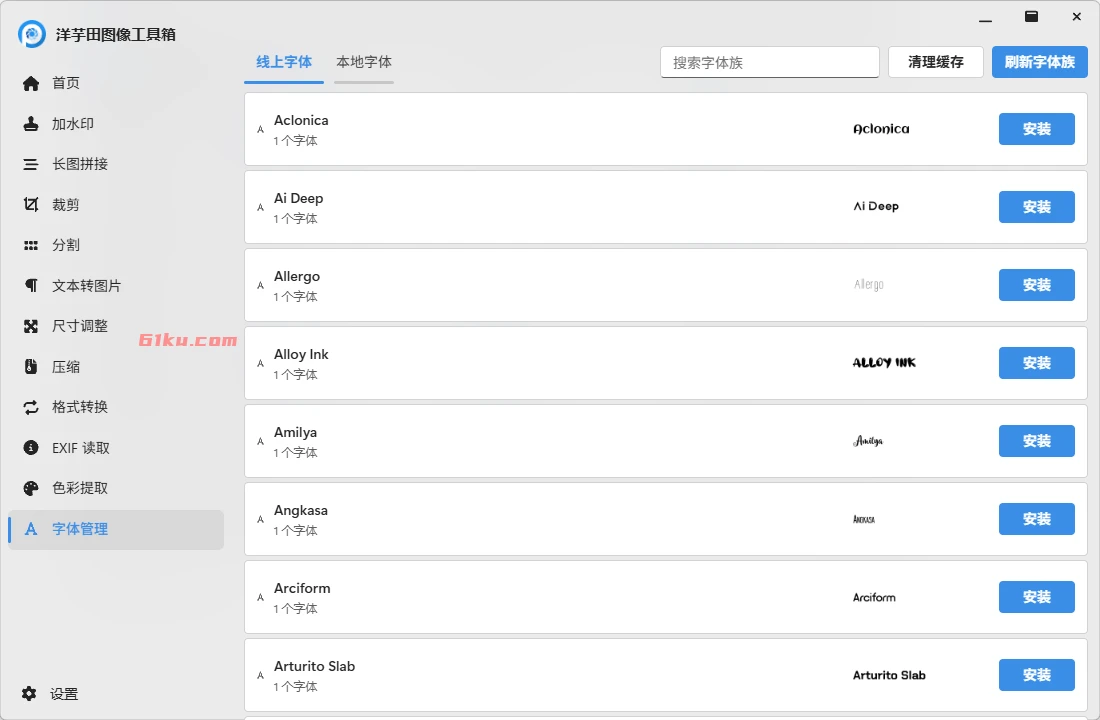The image size is (1100, 720).
Task: Select 色彩提取 in sidebar
Action: tap(80, 488)
